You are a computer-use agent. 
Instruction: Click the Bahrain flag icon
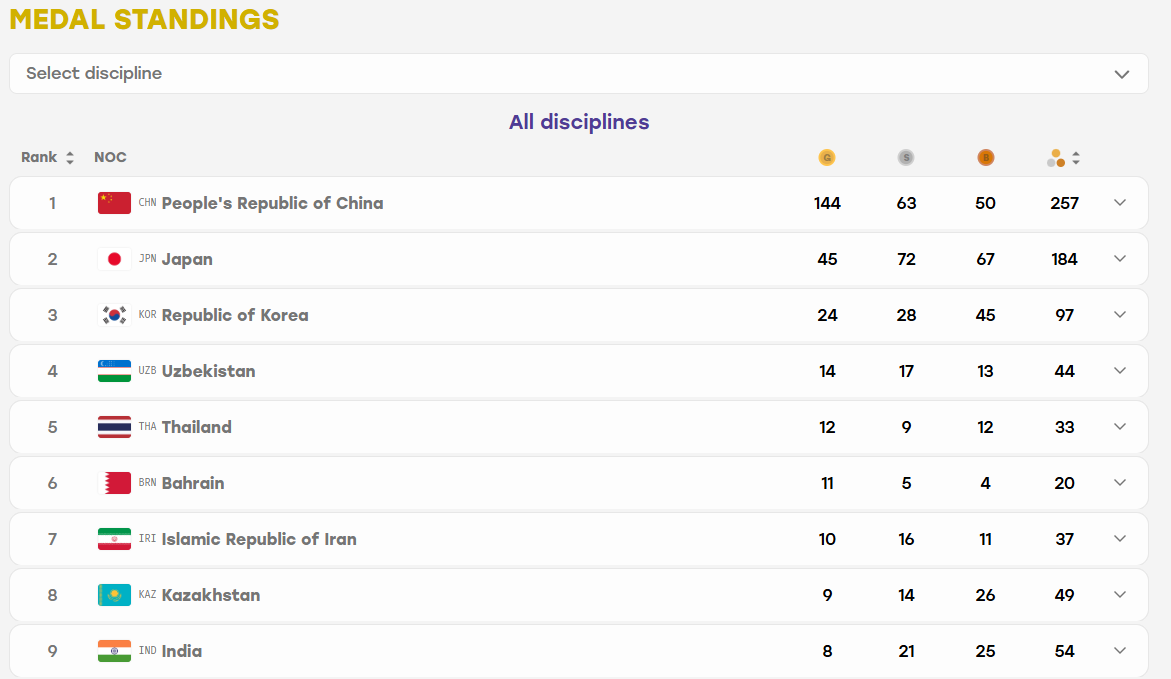tap(114, 483)
